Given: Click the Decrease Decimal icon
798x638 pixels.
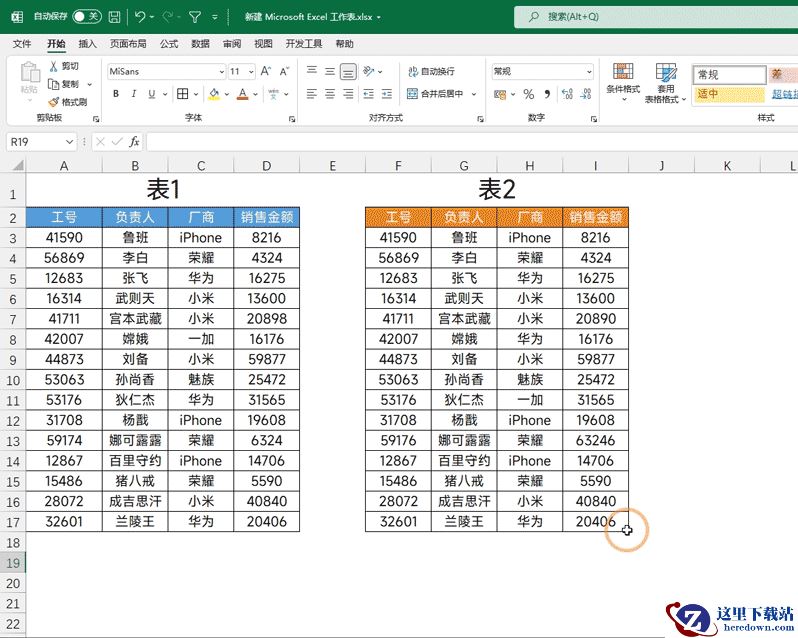Looking at the screenshot, I should click(586, 94).
